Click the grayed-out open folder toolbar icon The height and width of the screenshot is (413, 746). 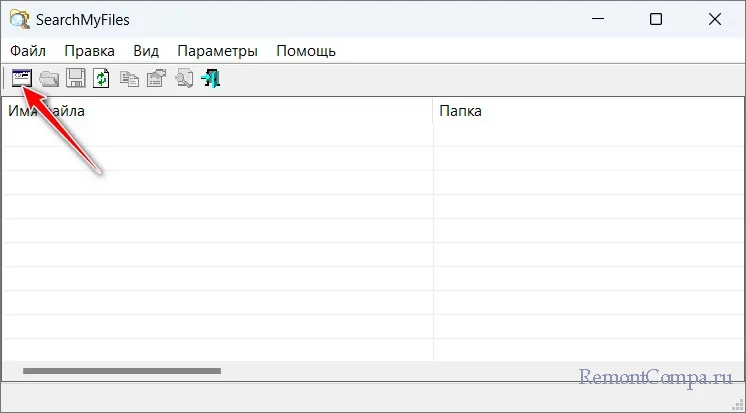pos(48,78)
